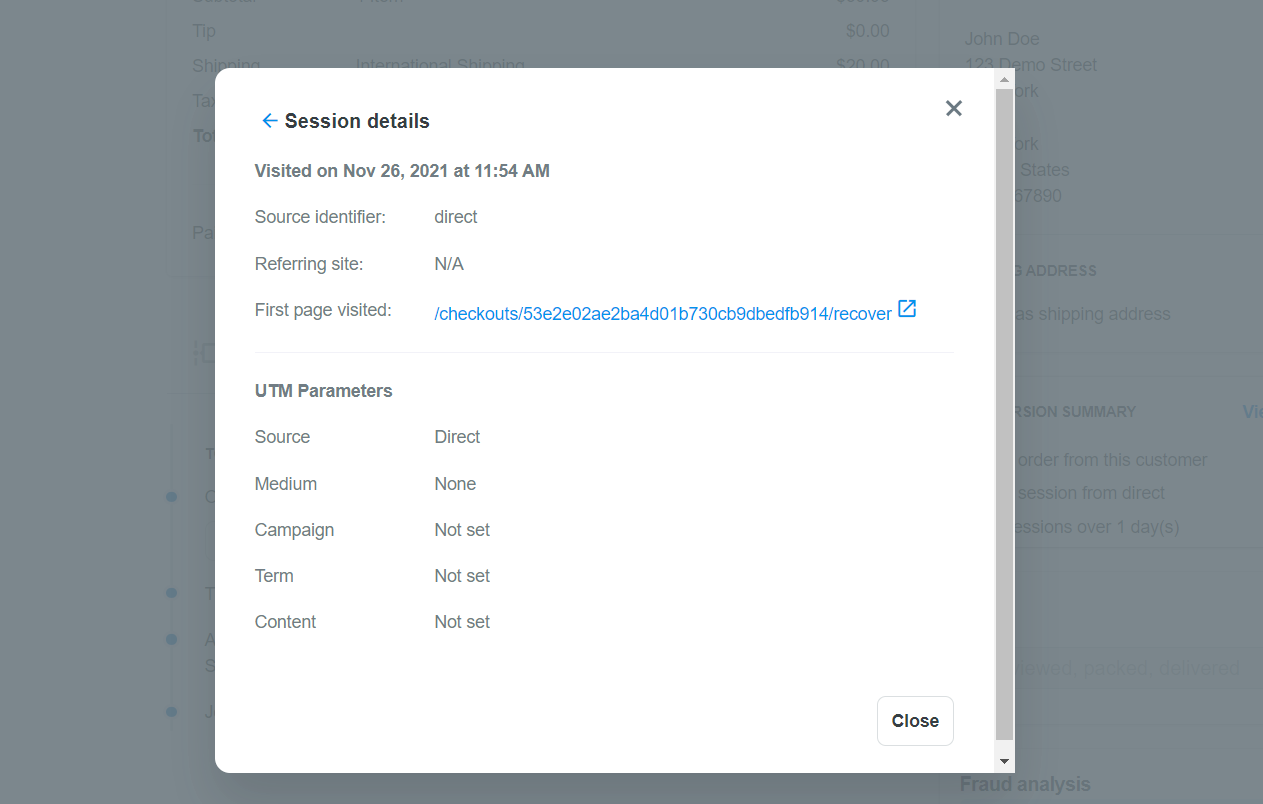Click the Fraud analysis heading
Image resolution: width=1263 pixels, height=804 pixels.
[1025, 784]
